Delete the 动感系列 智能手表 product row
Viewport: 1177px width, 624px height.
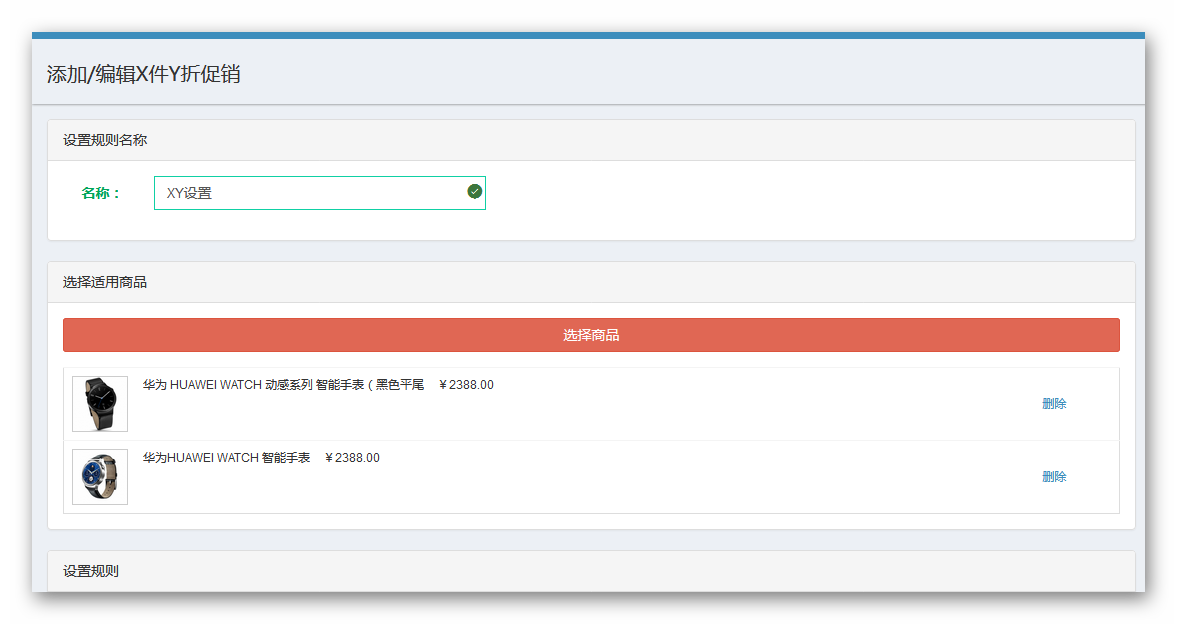(x=1054, y=404)
